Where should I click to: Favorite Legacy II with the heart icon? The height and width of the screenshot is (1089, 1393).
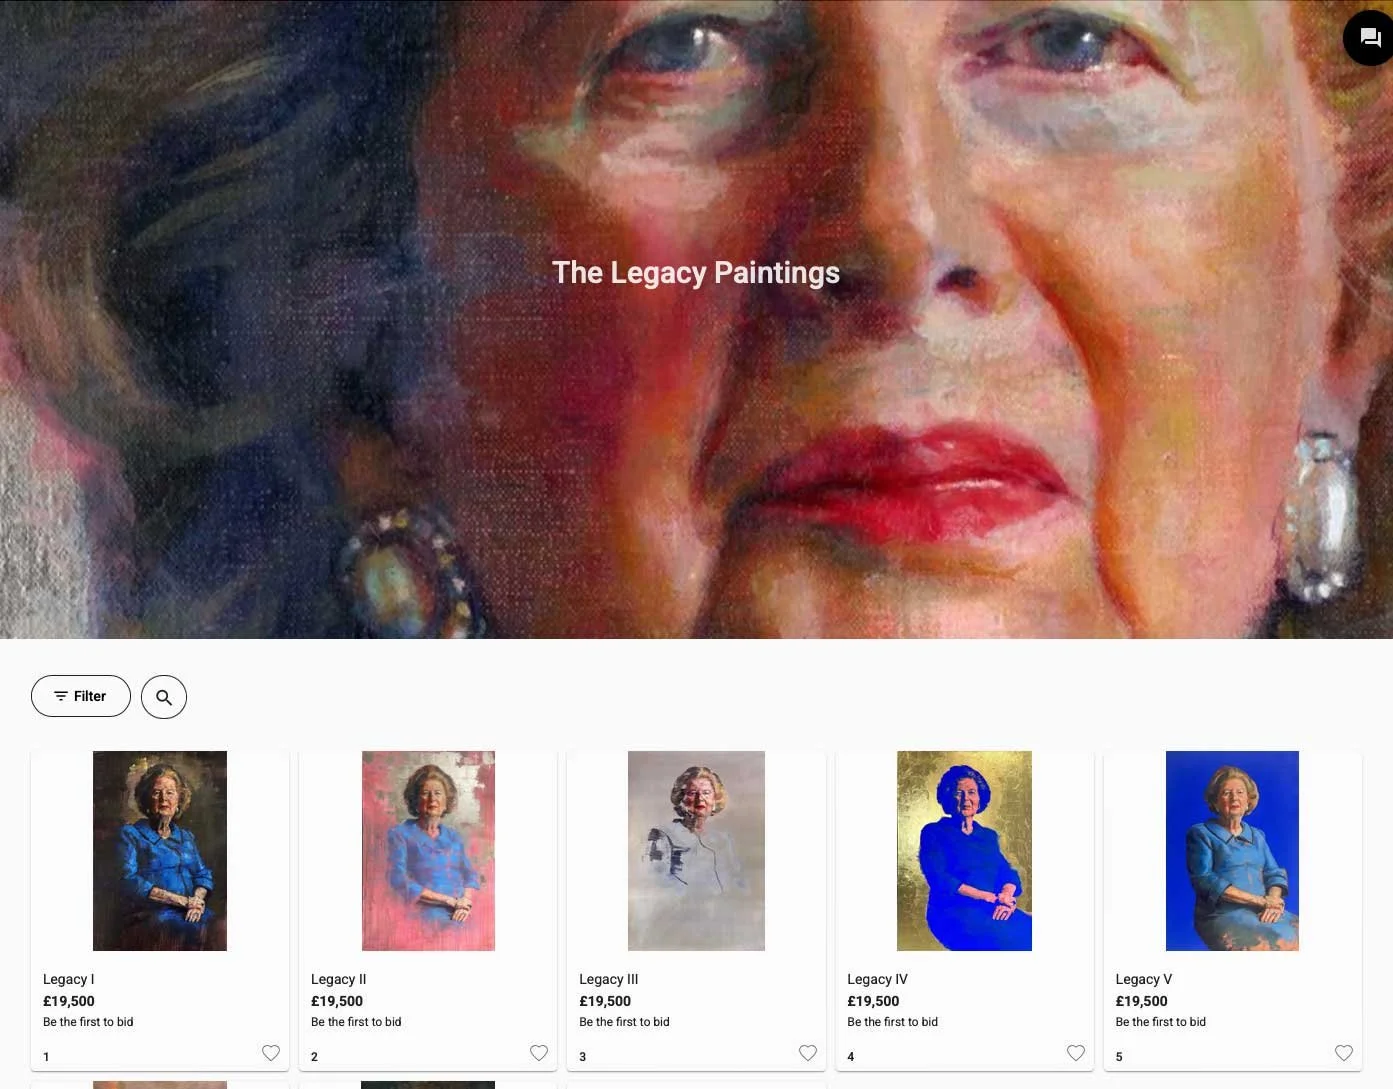pos(539,1053)
